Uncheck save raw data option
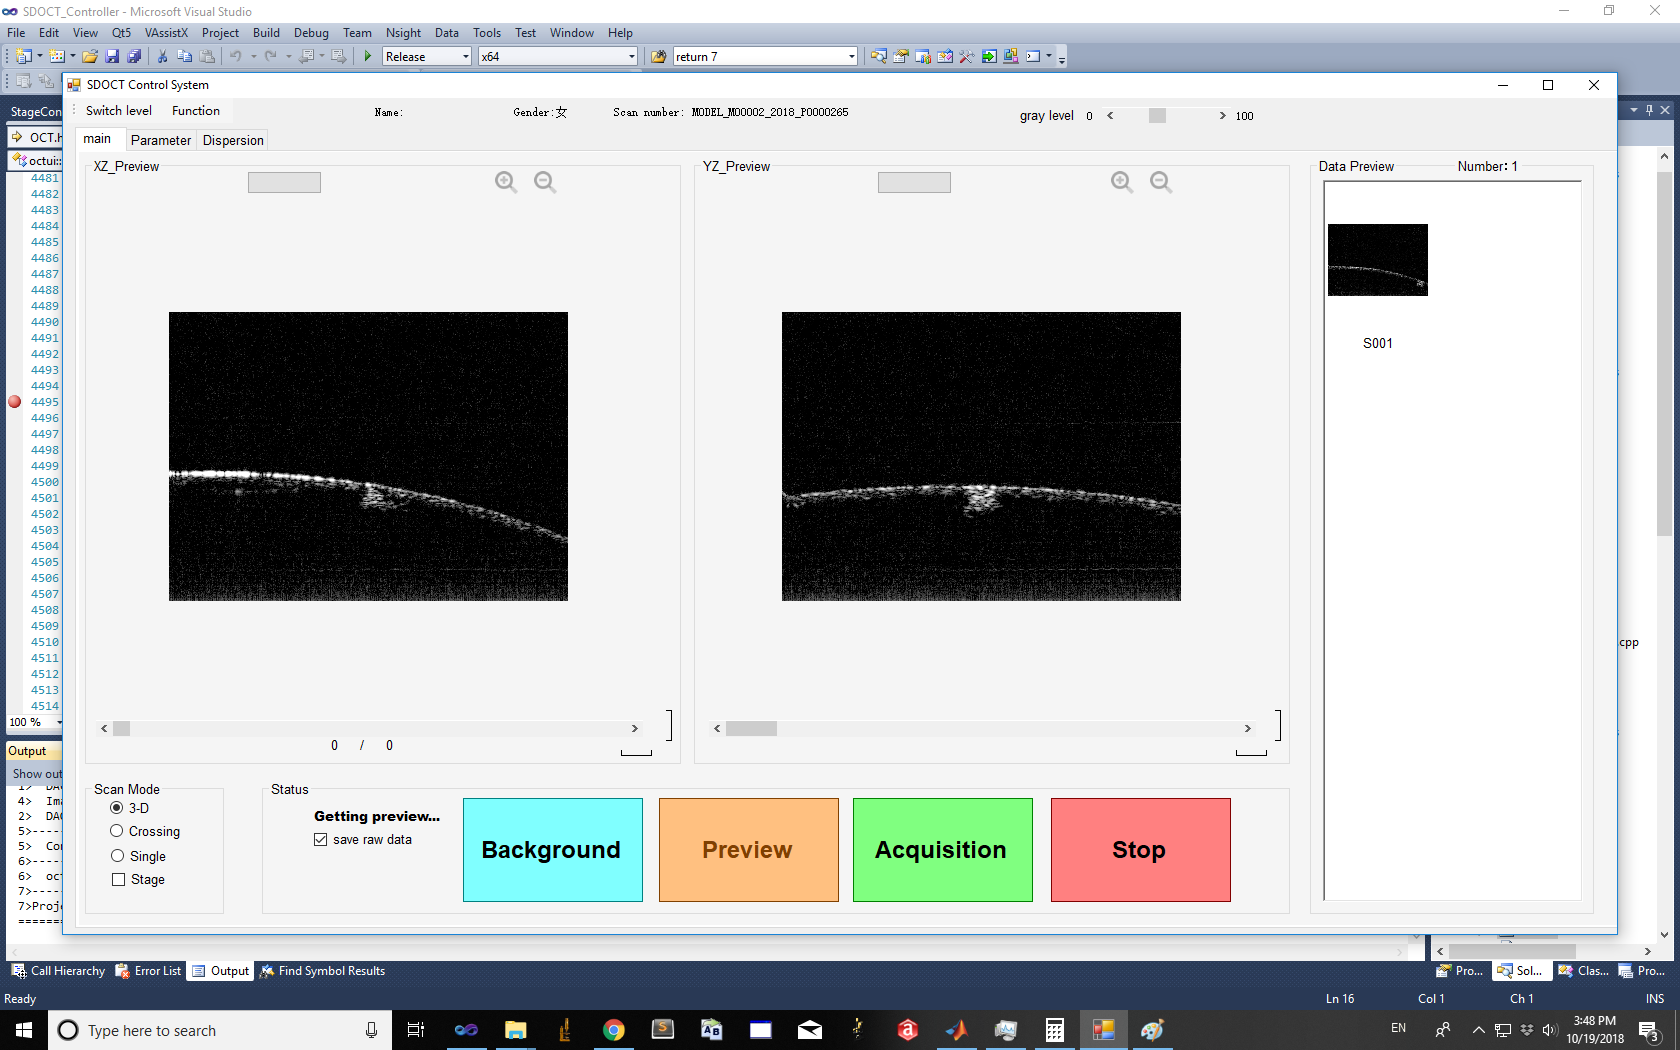This screenshot has width=1680, height=1050. [321, 840]
